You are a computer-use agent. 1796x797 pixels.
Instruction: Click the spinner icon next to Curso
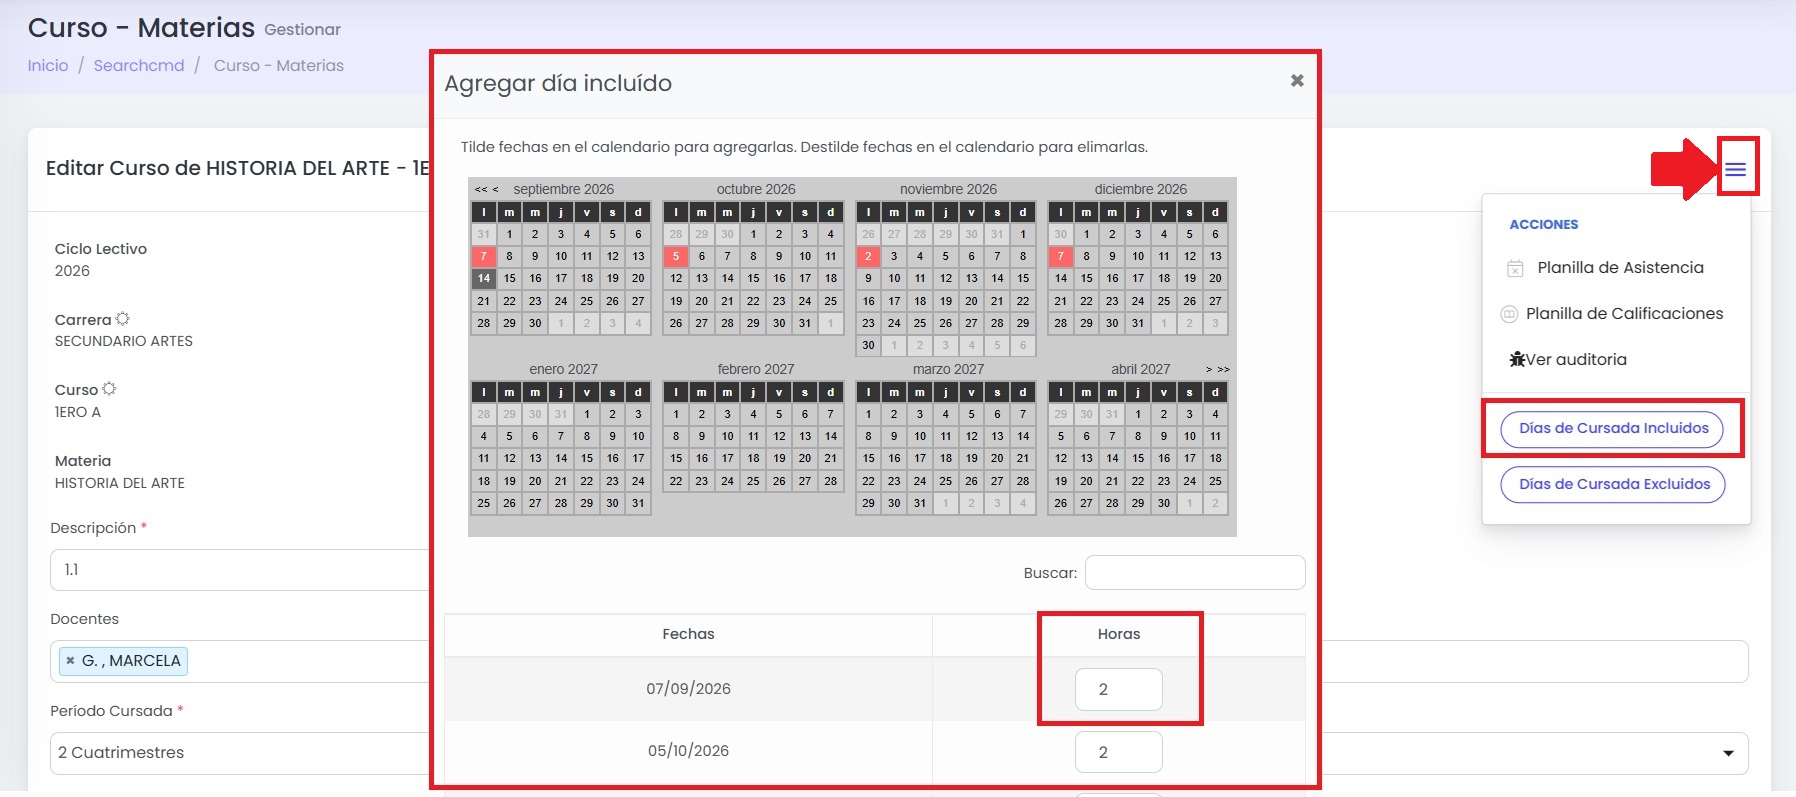(x=109, y=389)
